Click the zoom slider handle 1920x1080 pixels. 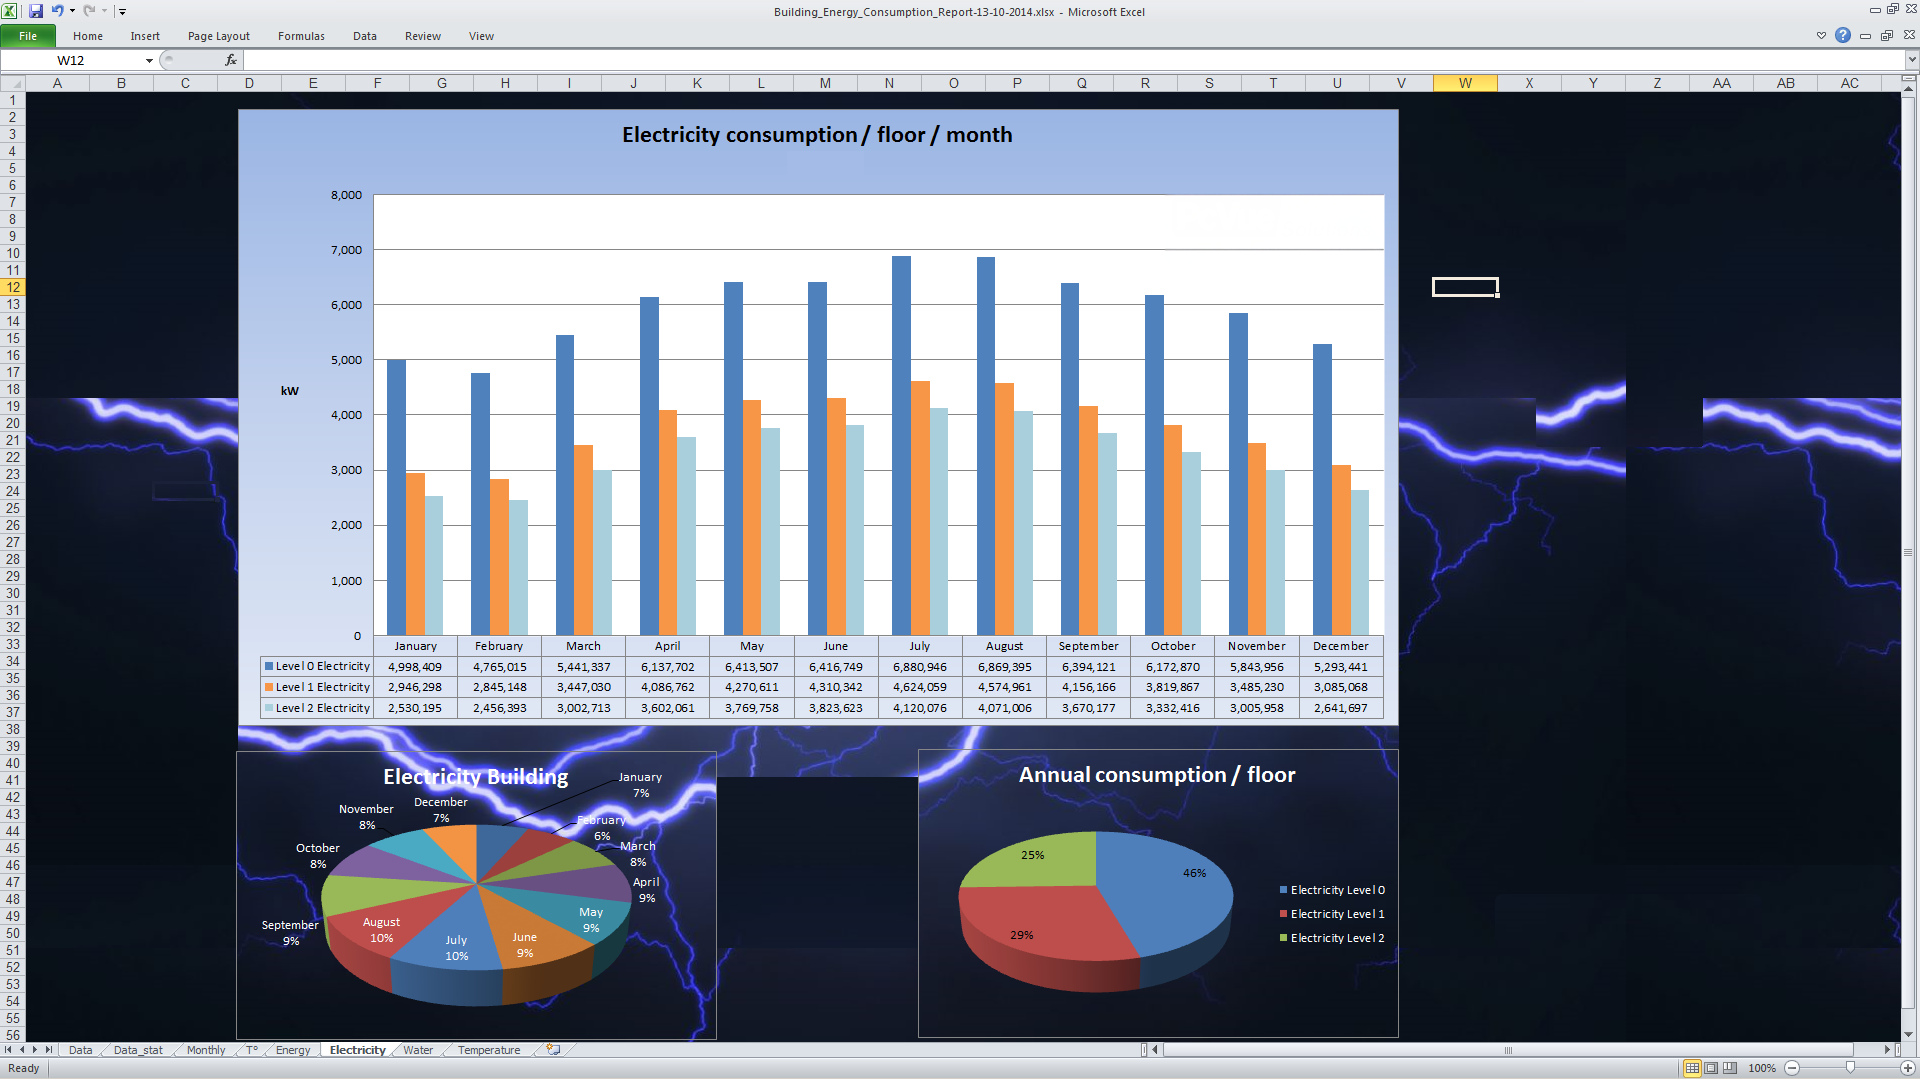[1850, 1068]
